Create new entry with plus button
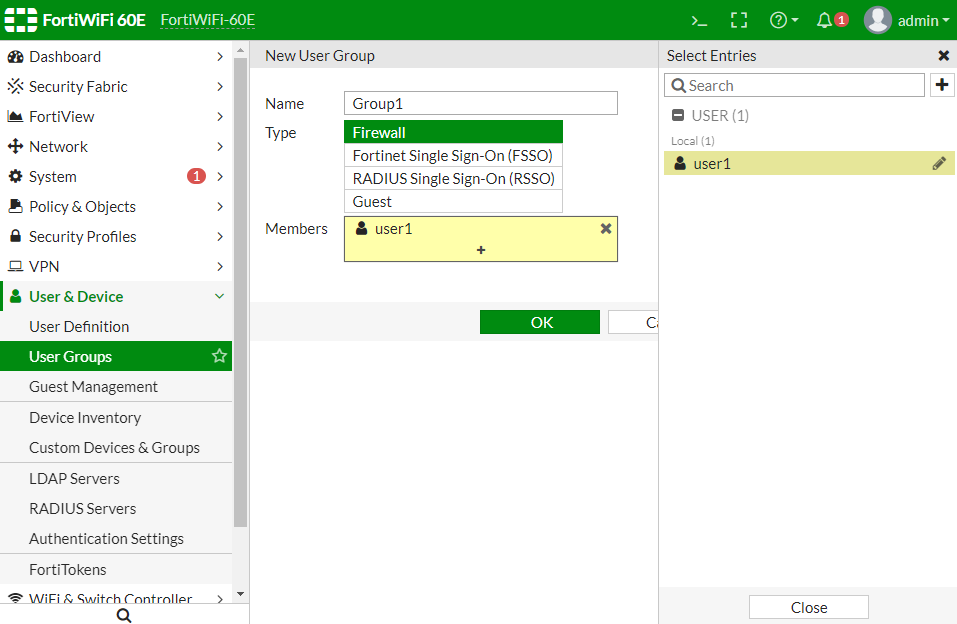 pyautogui.click(x=942, y=85)
